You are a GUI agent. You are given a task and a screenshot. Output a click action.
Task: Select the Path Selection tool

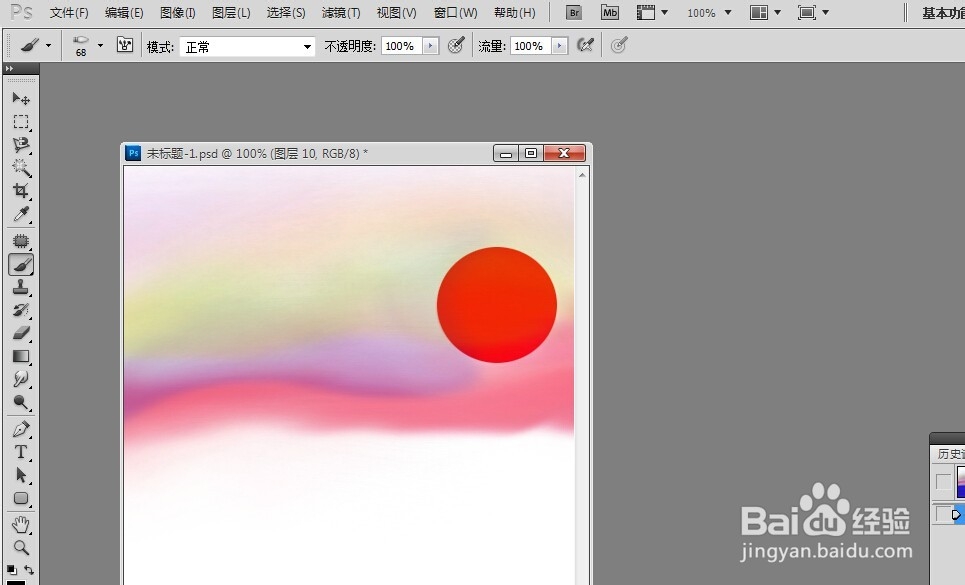[21, 475]
